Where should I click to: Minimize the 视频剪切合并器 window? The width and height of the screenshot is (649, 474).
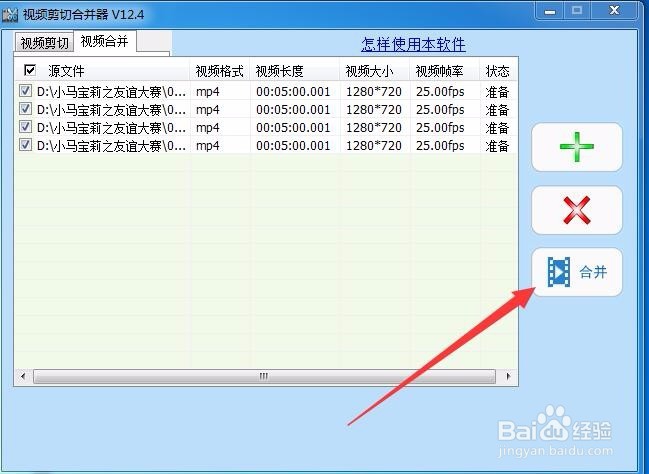(550, 11)
